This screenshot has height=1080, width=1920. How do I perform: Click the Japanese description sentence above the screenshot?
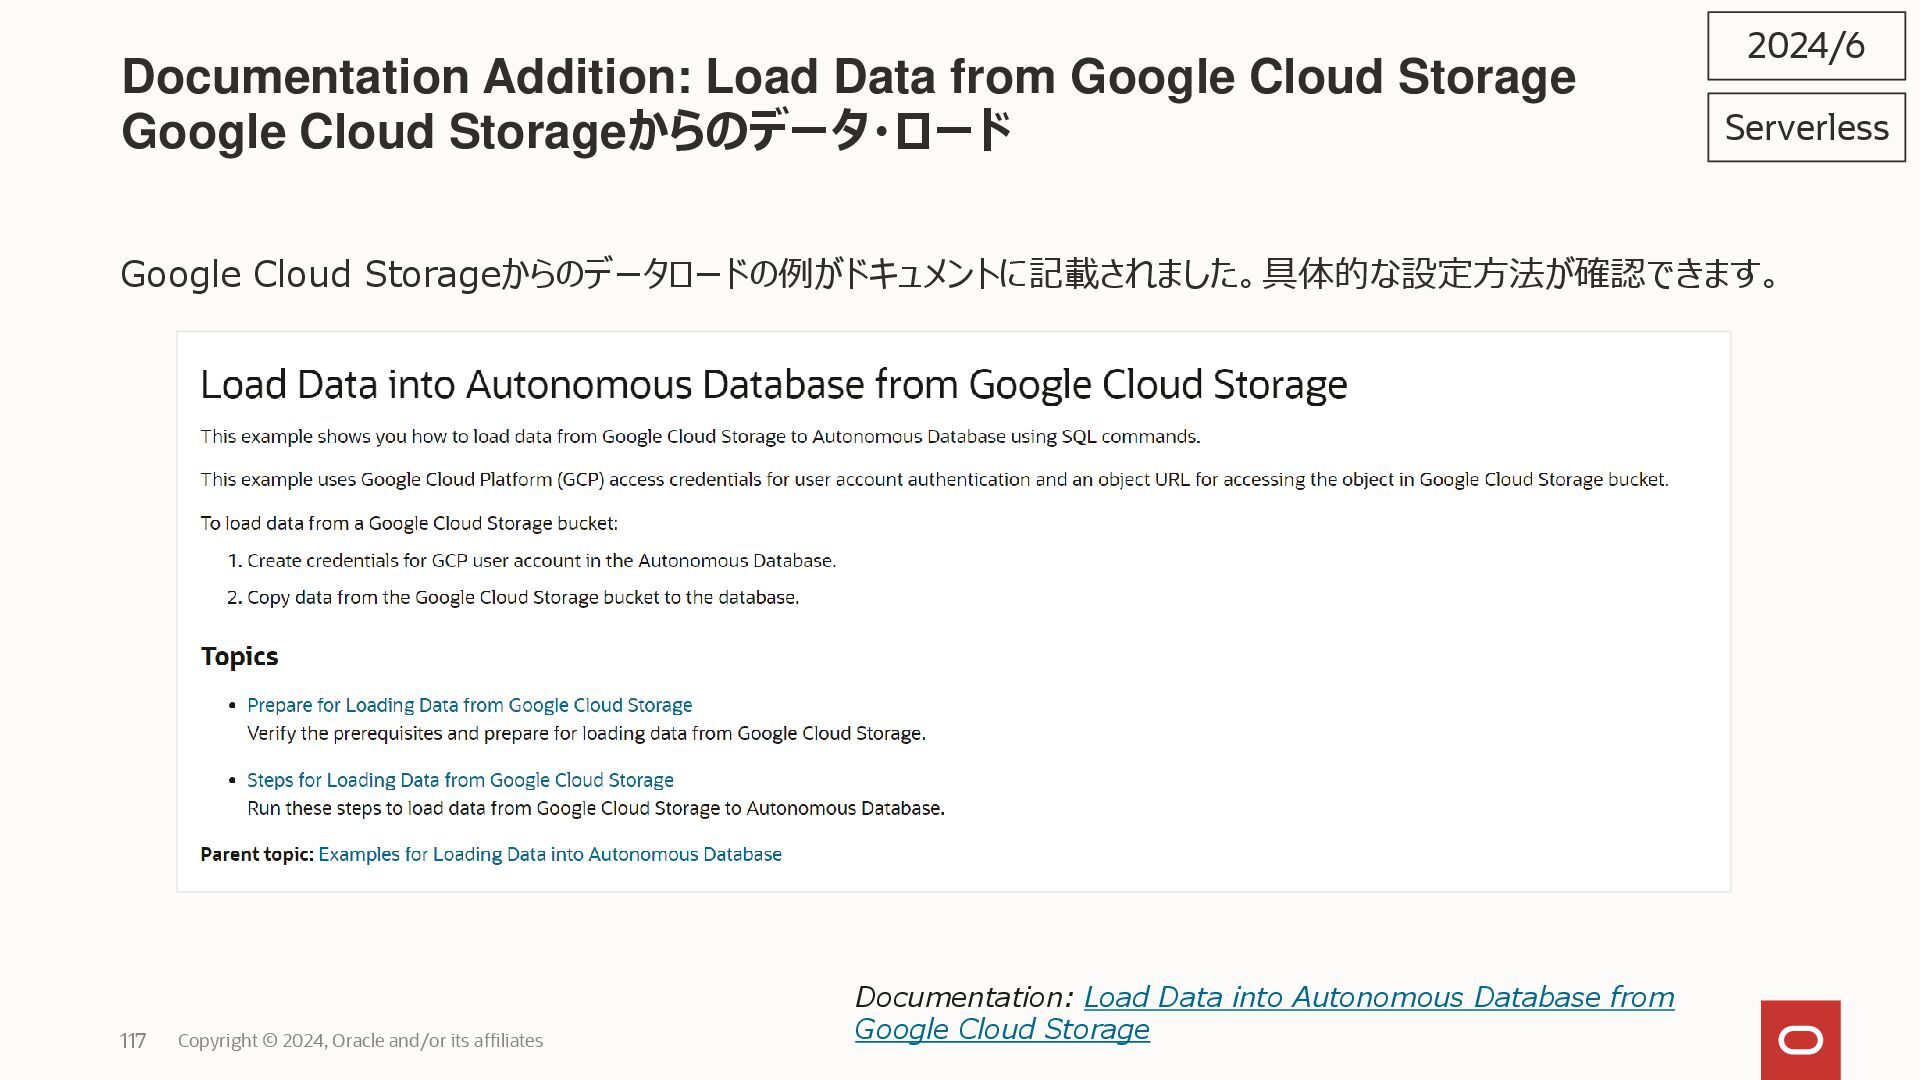click(x=950, y=274)
